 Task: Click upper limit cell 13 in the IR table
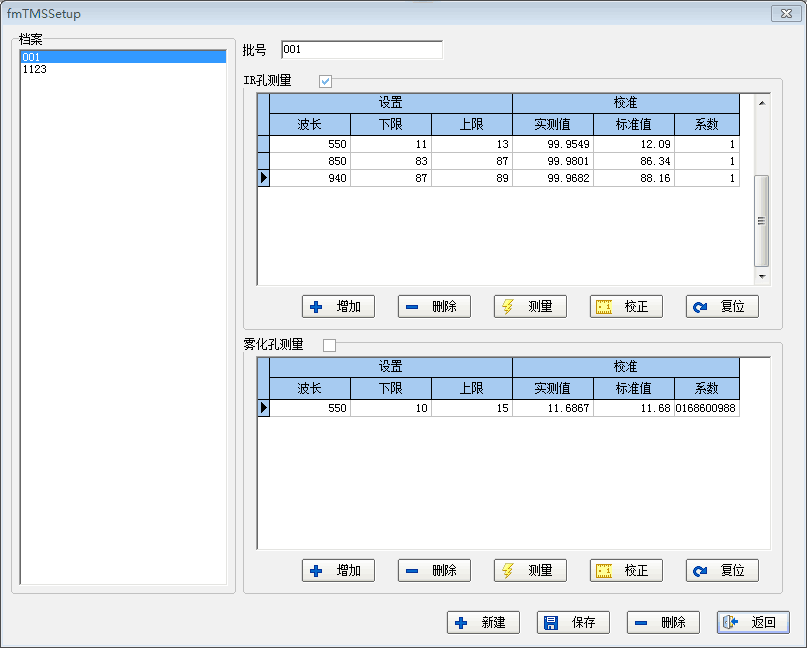(x=472, y=144)
